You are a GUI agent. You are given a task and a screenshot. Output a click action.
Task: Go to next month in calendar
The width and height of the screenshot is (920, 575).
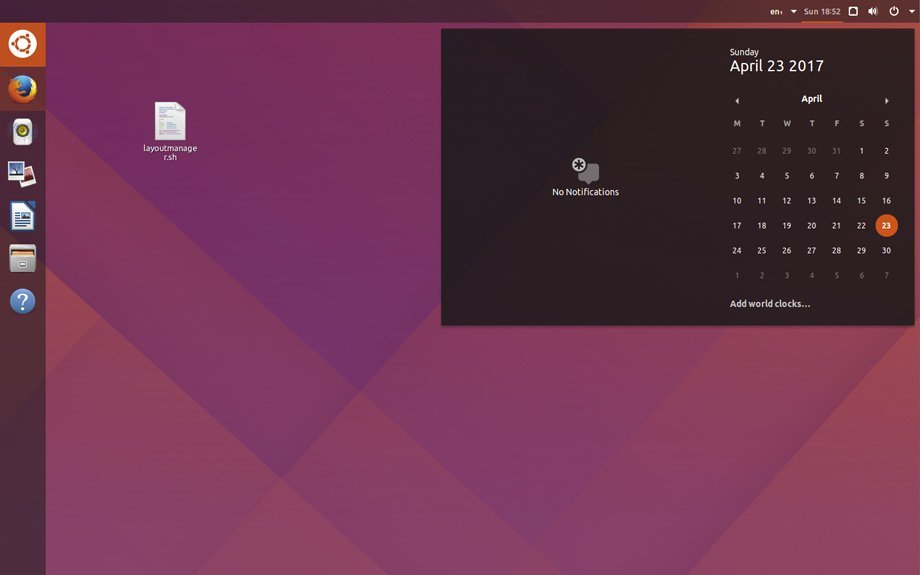coord(886,101)
